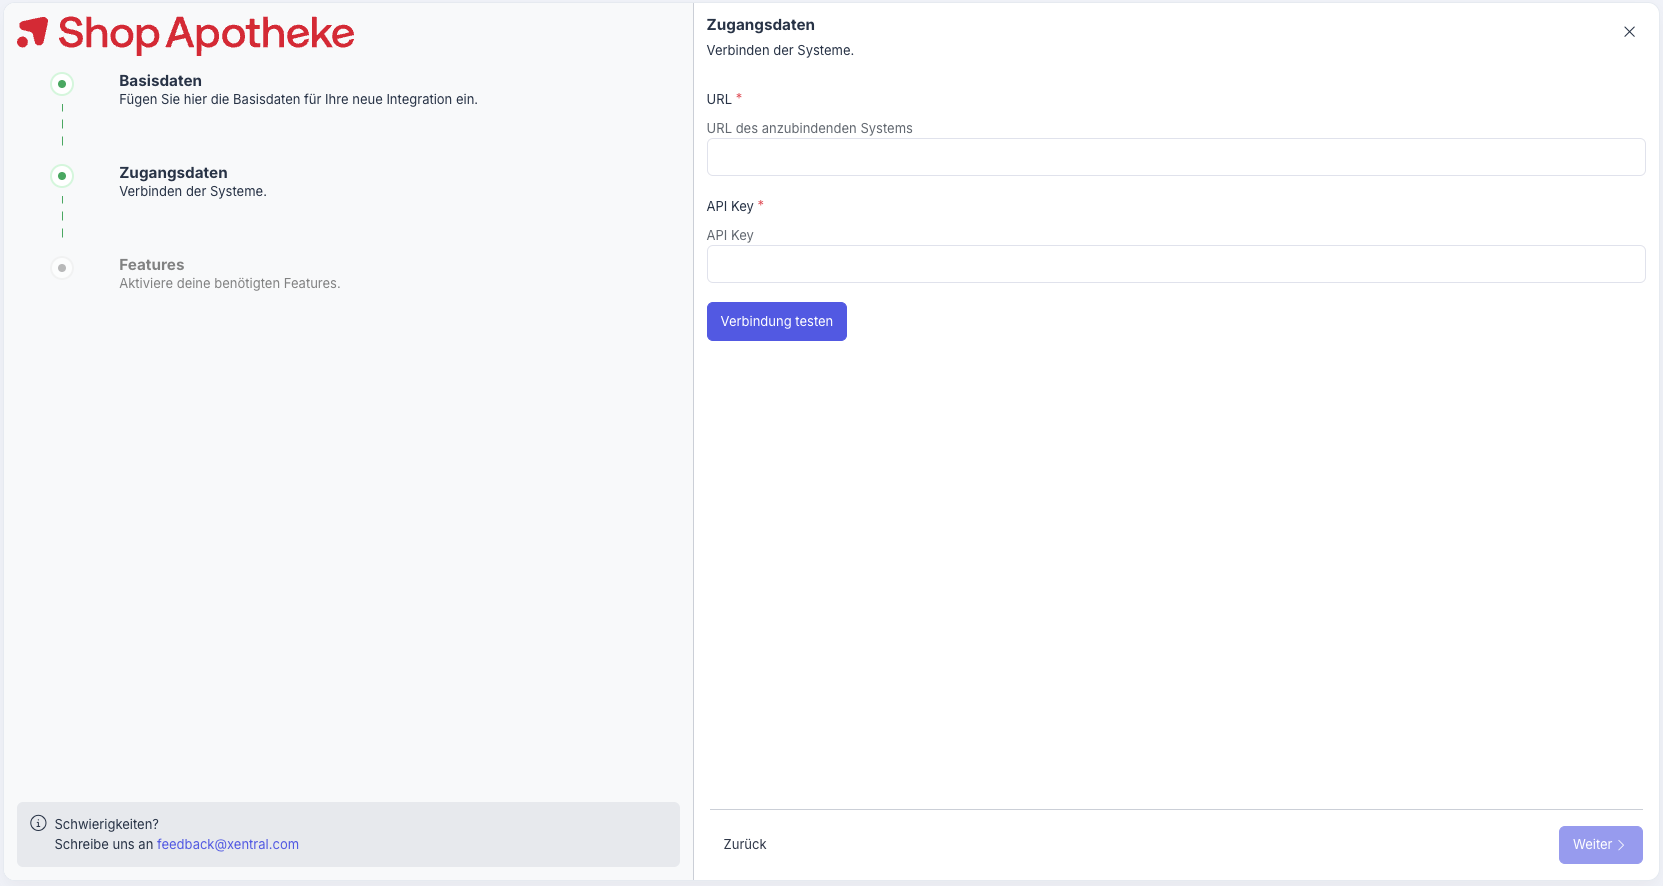
Task: Click the 'URL des anzubindenden Systems' hint text
Action: [x=809, y=128]
